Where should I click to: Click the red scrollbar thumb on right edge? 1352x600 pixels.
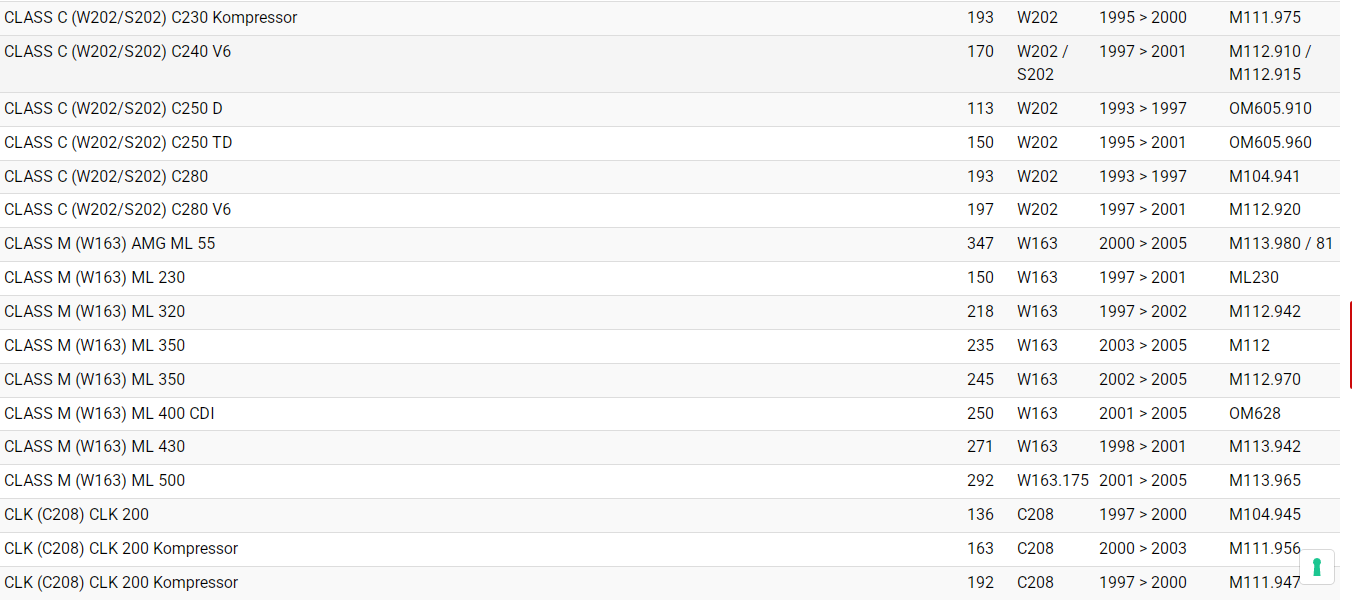[1350, 345]
